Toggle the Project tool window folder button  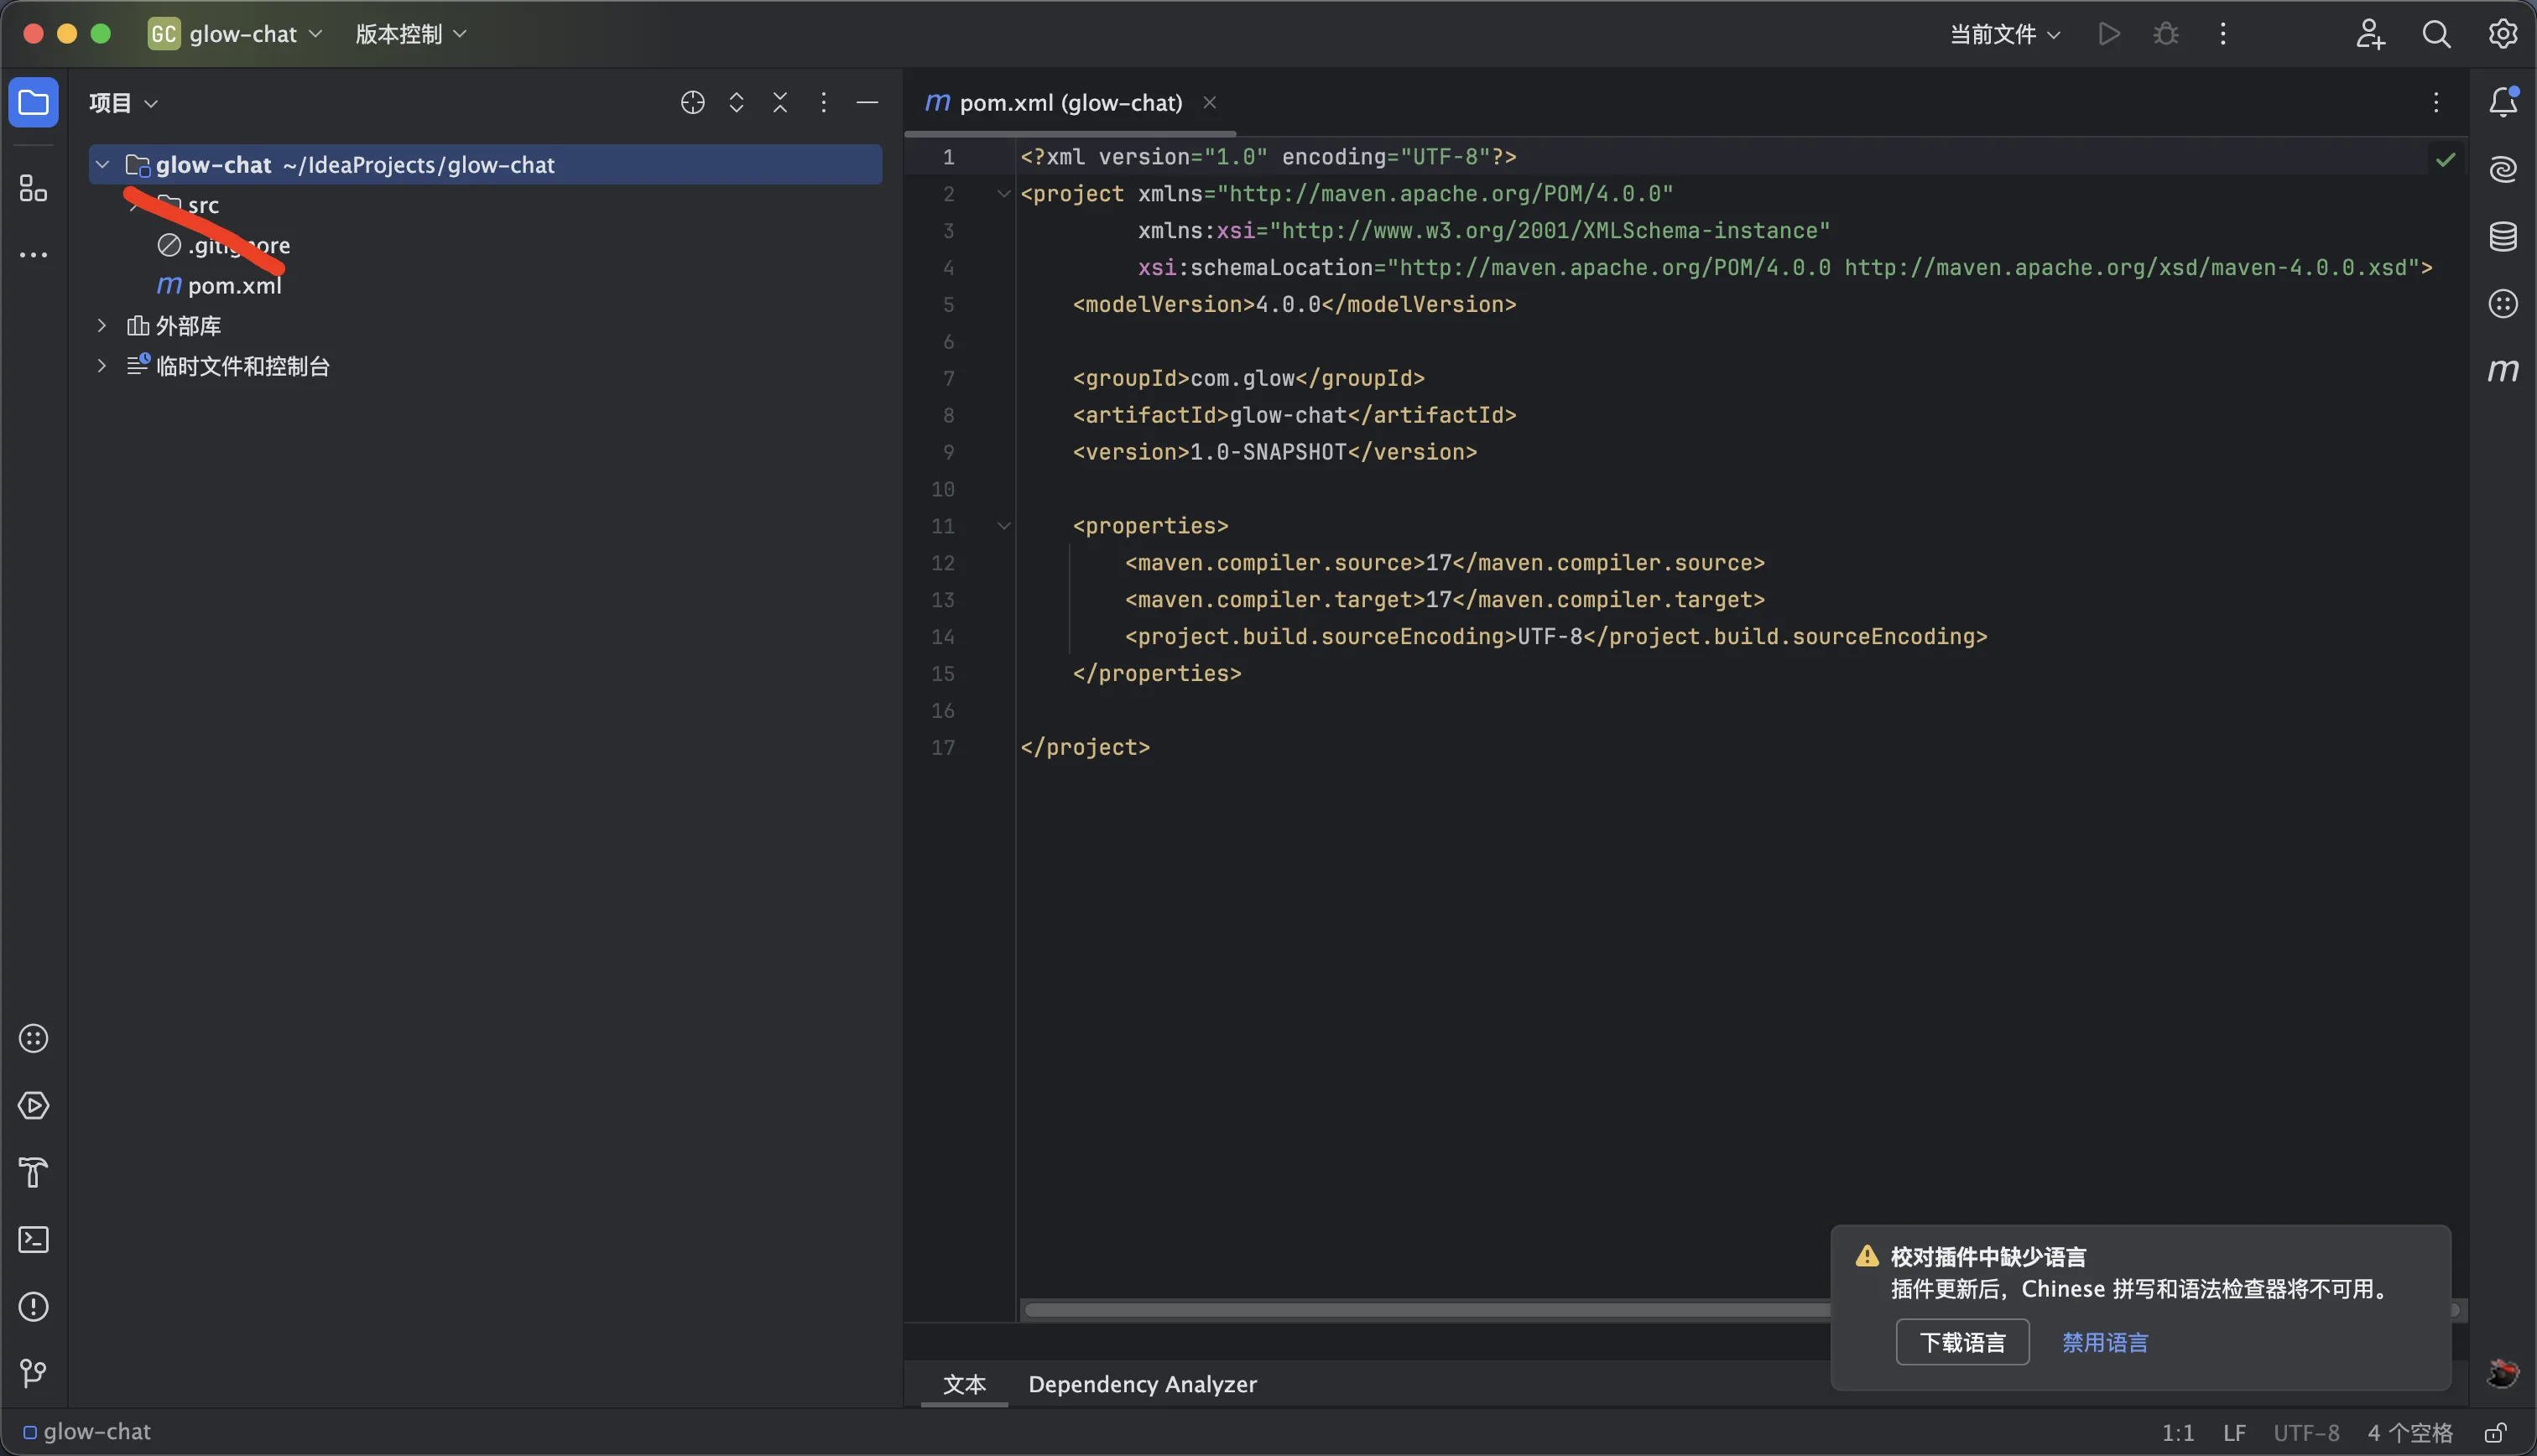33,102
